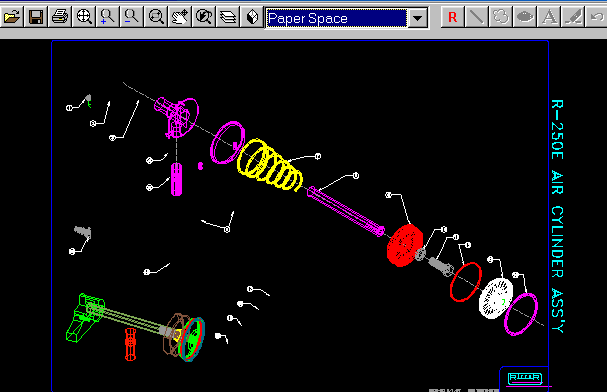The image size is (607, 392).
Task: Open the Paper Space dropdown arrow
Action: 417,18
